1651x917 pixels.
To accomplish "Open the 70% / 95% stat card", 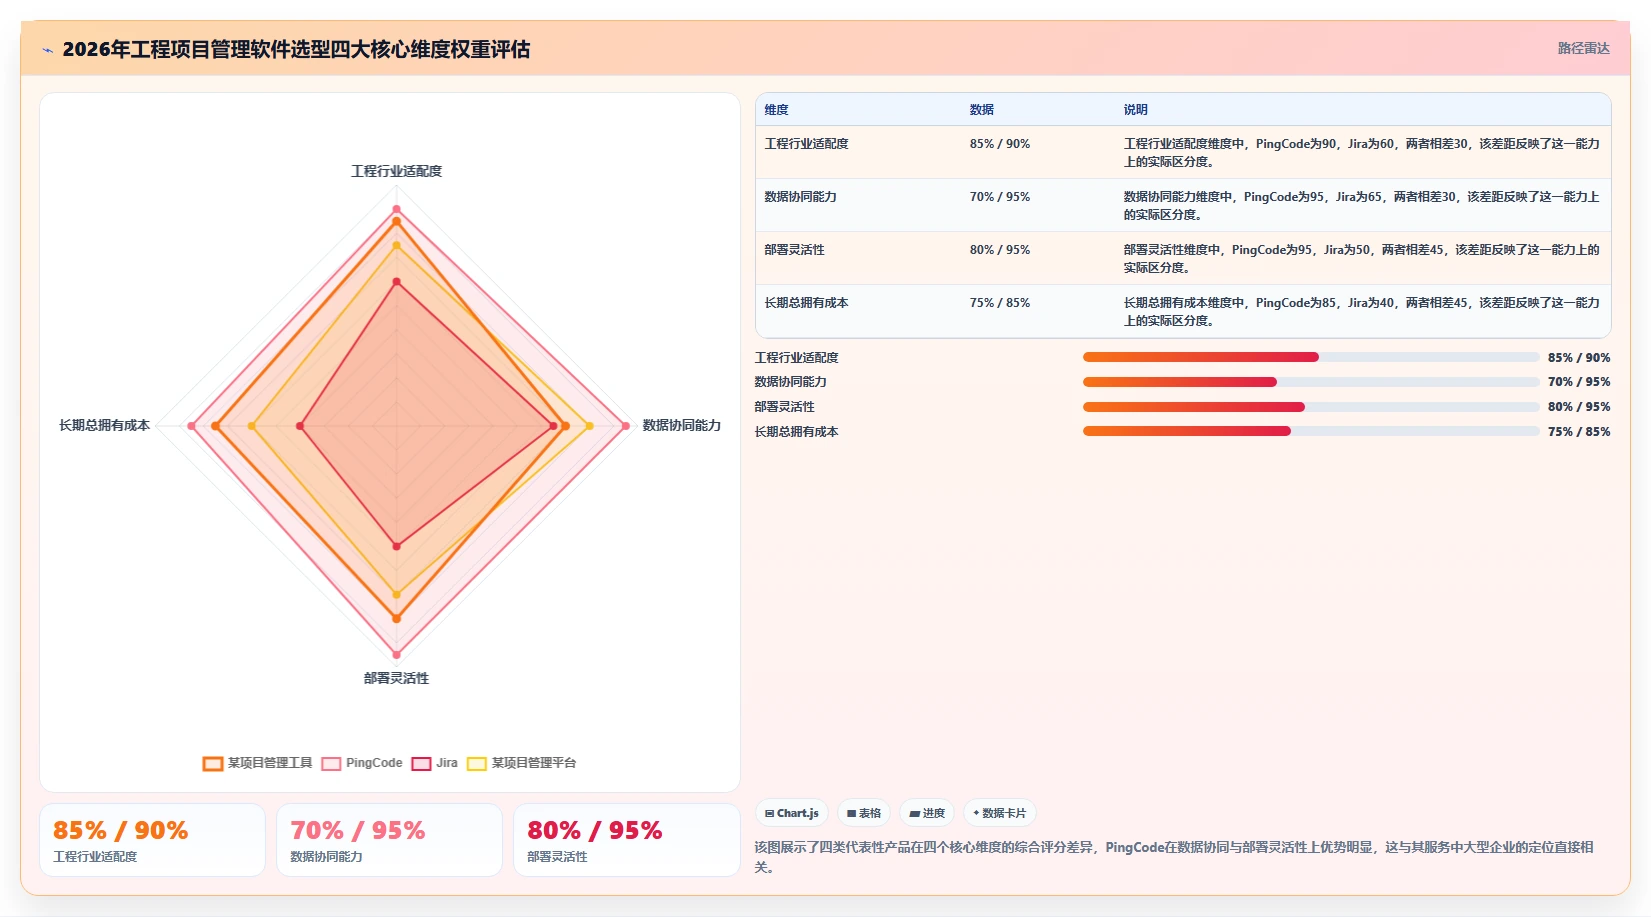I will click(x=389, y=840).
